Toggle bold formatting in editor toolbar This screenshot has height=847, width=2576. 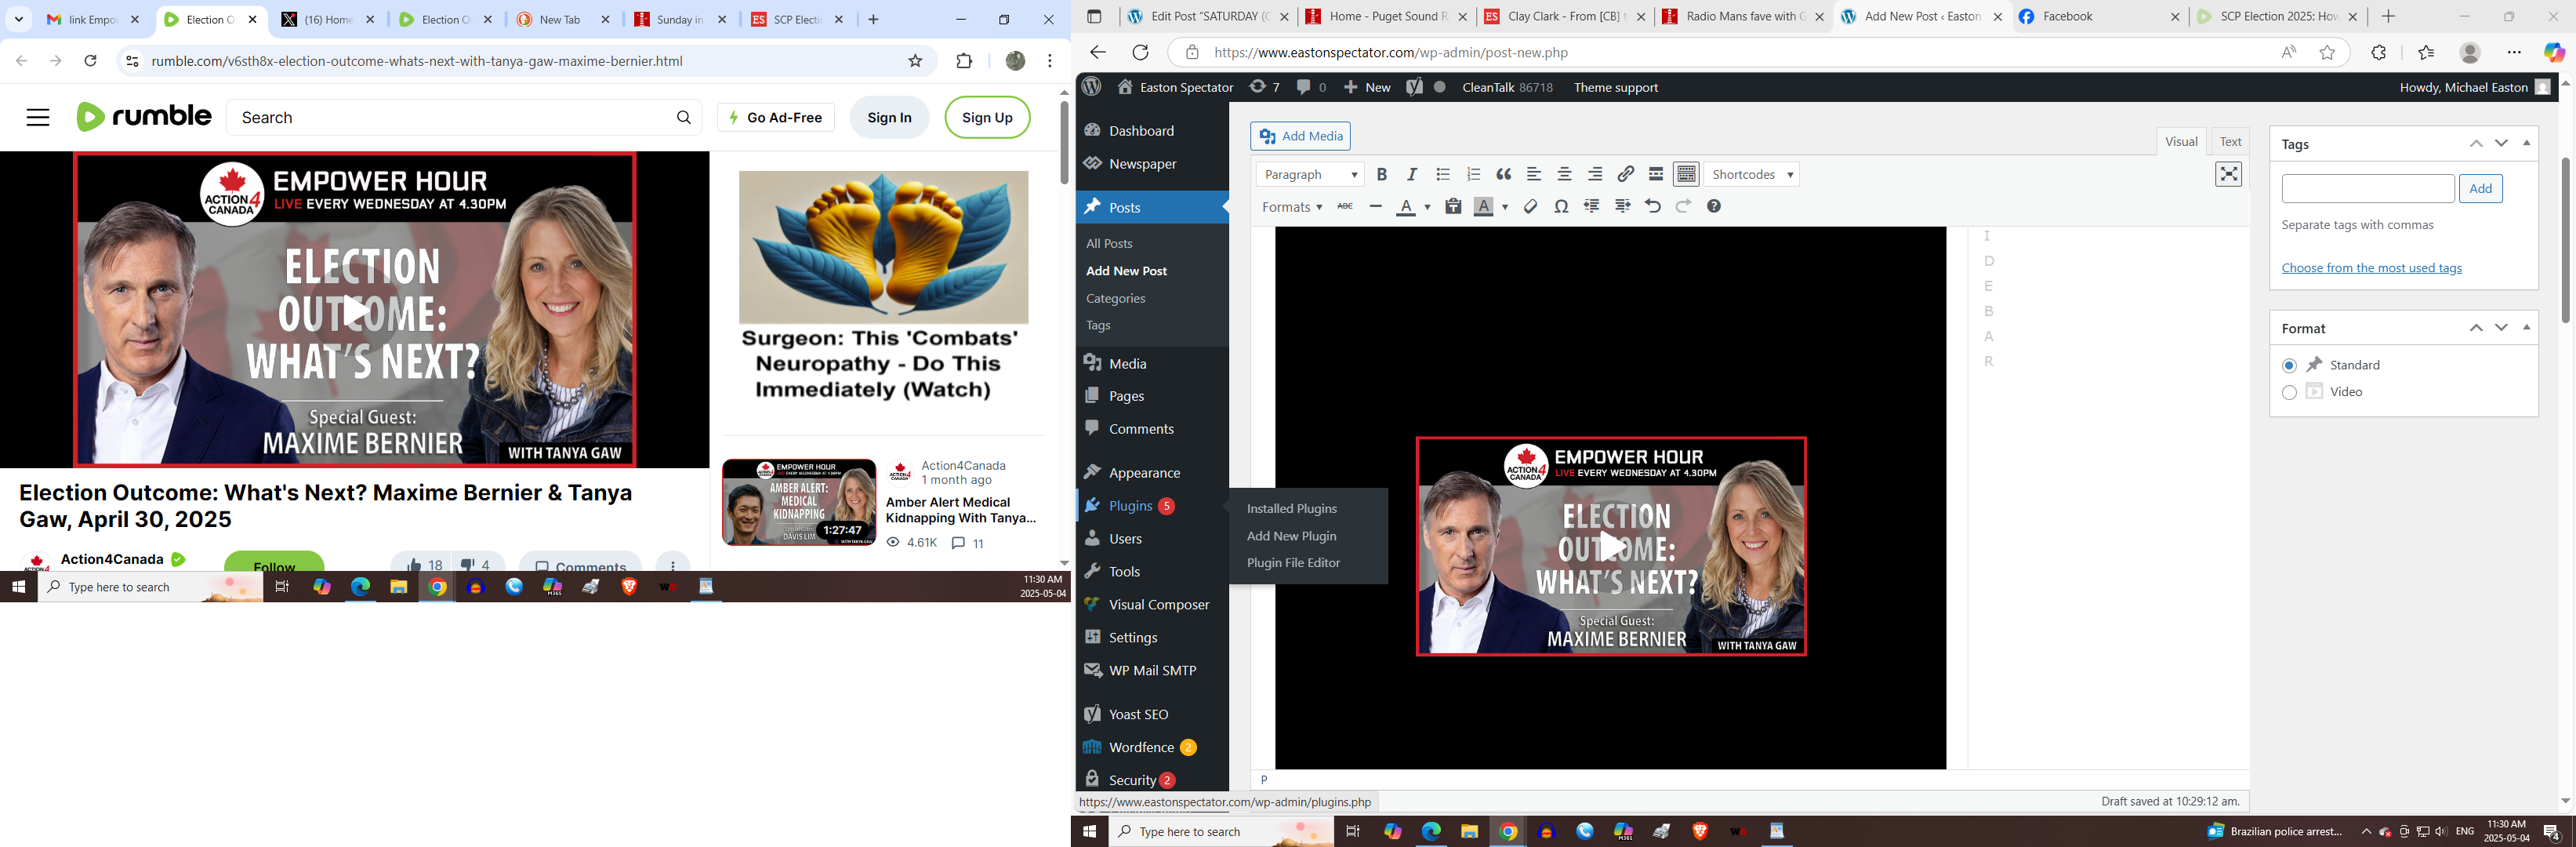point(1381,174)
